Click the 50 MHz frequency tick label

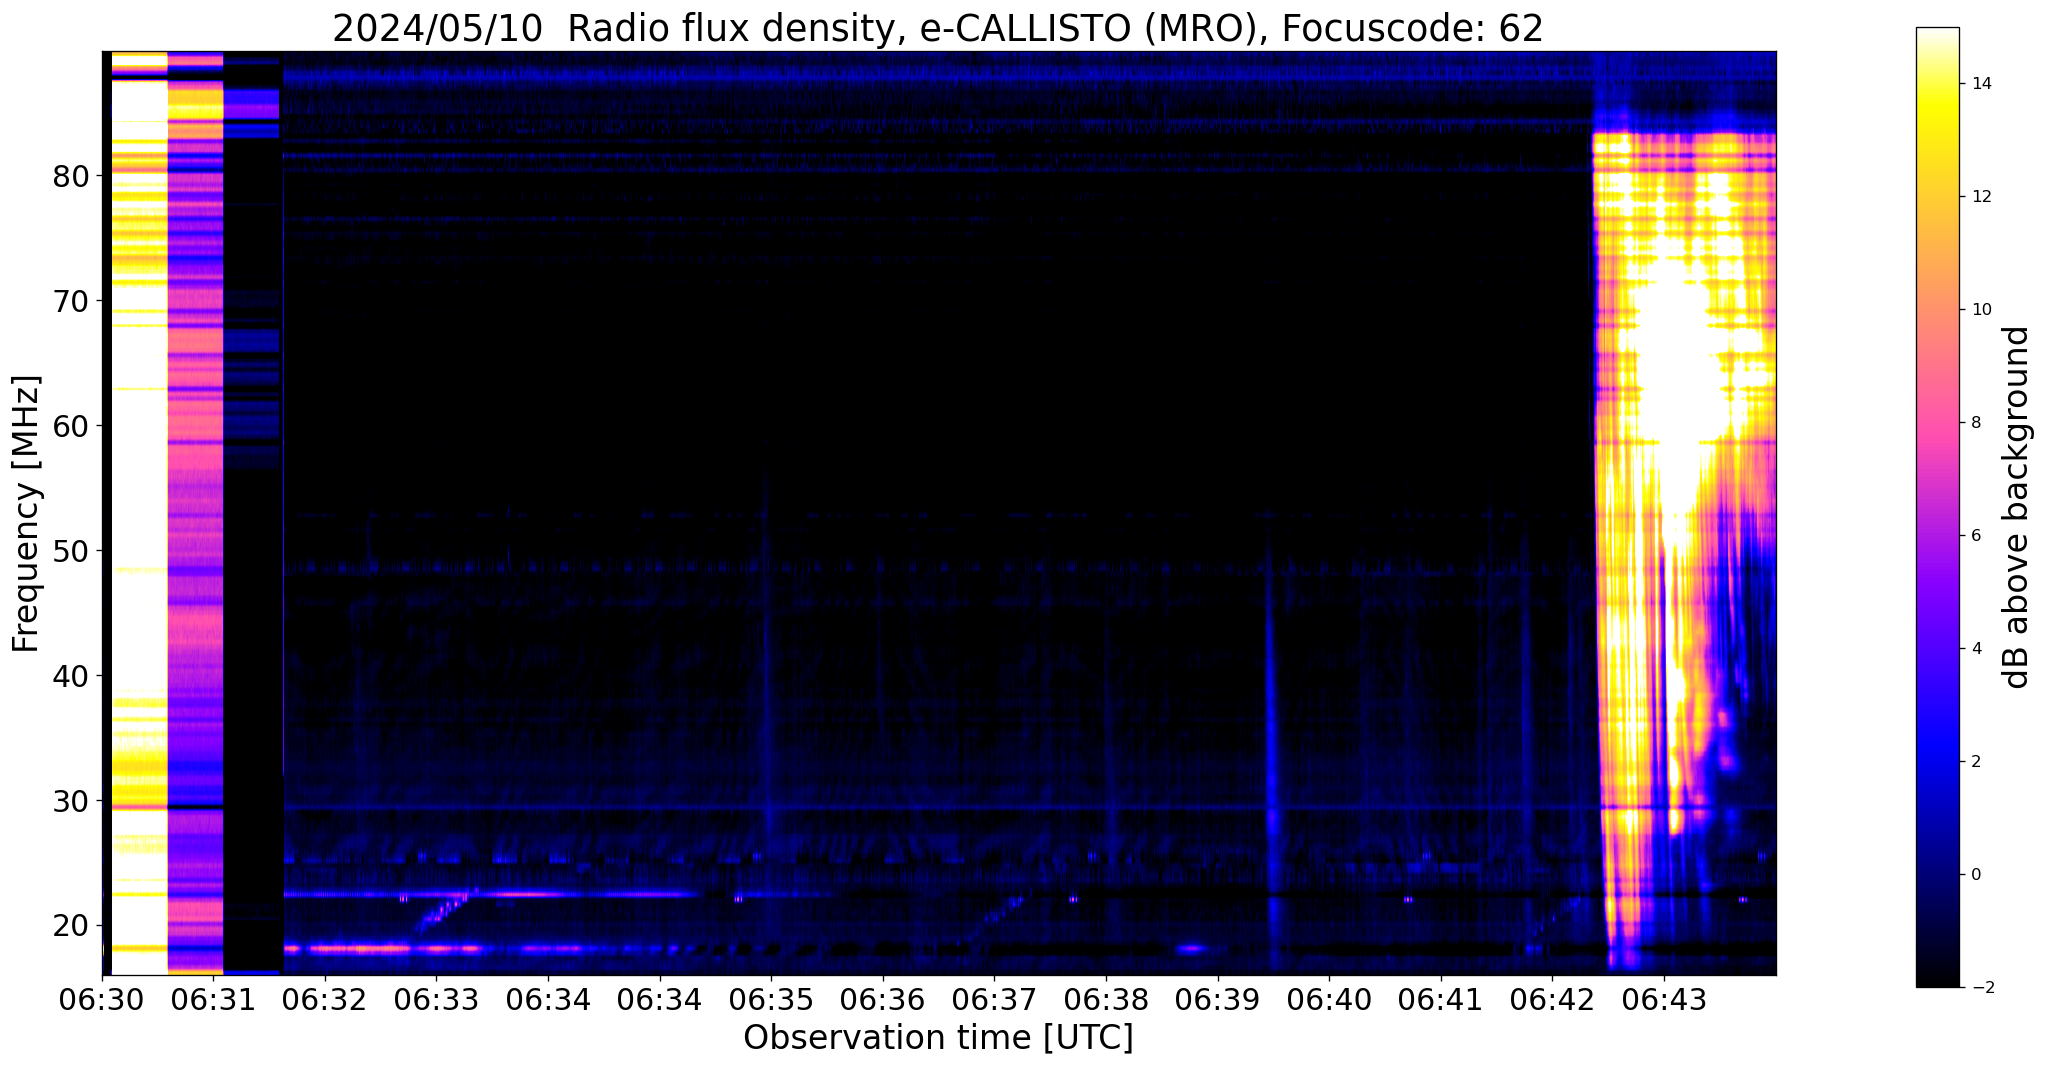point(70,551)
